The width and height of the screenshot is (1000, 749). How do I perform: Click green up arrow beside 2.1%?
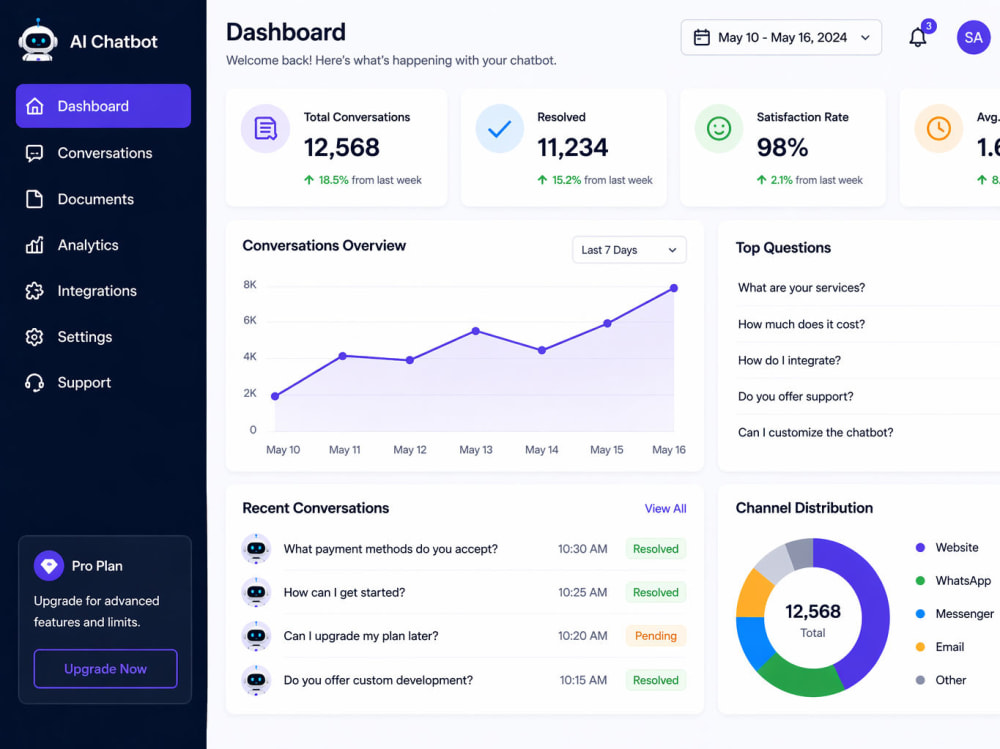761,180
